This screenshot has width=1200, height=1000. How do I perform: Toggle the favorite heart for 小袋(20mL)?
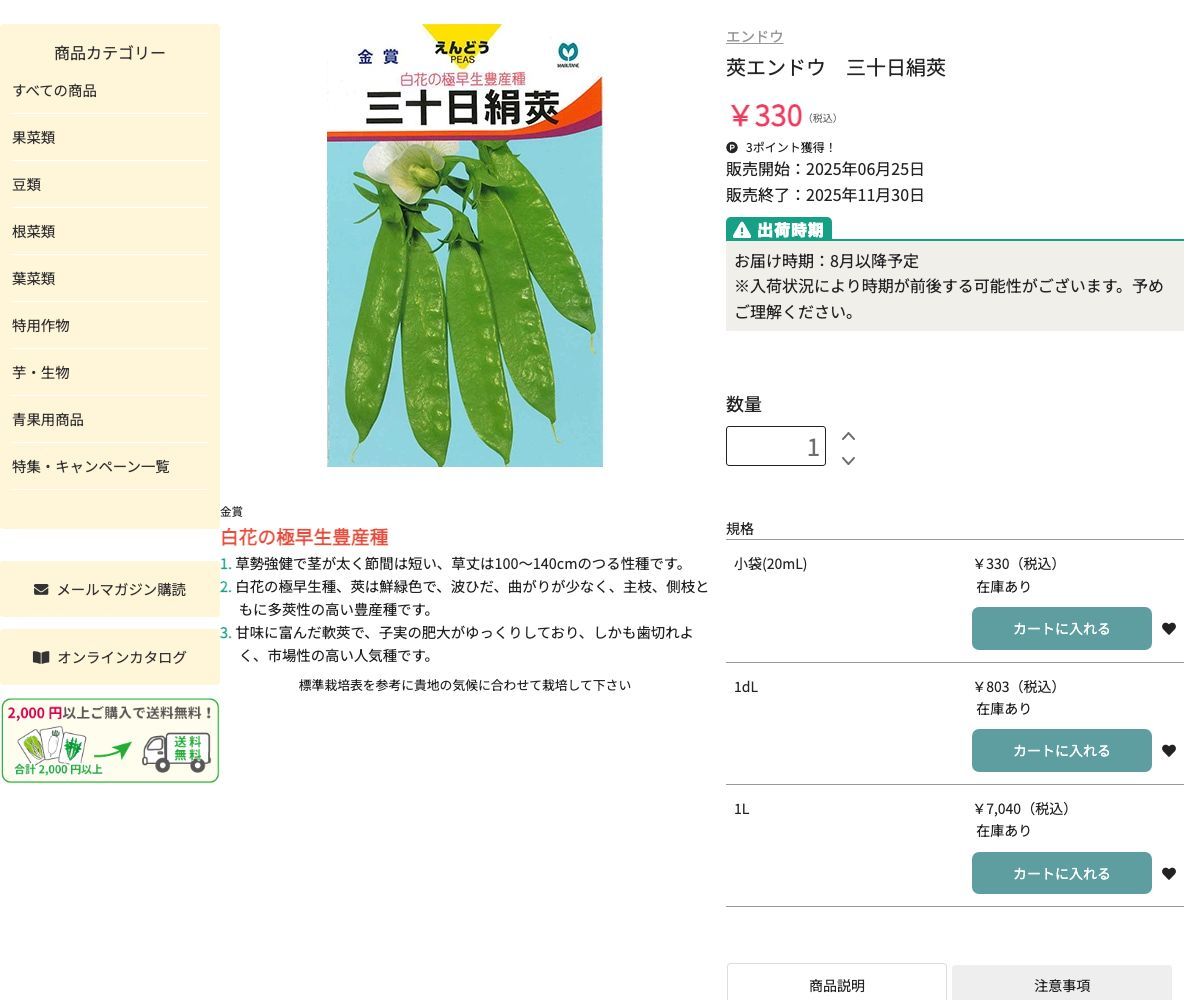pos(1169,628)
